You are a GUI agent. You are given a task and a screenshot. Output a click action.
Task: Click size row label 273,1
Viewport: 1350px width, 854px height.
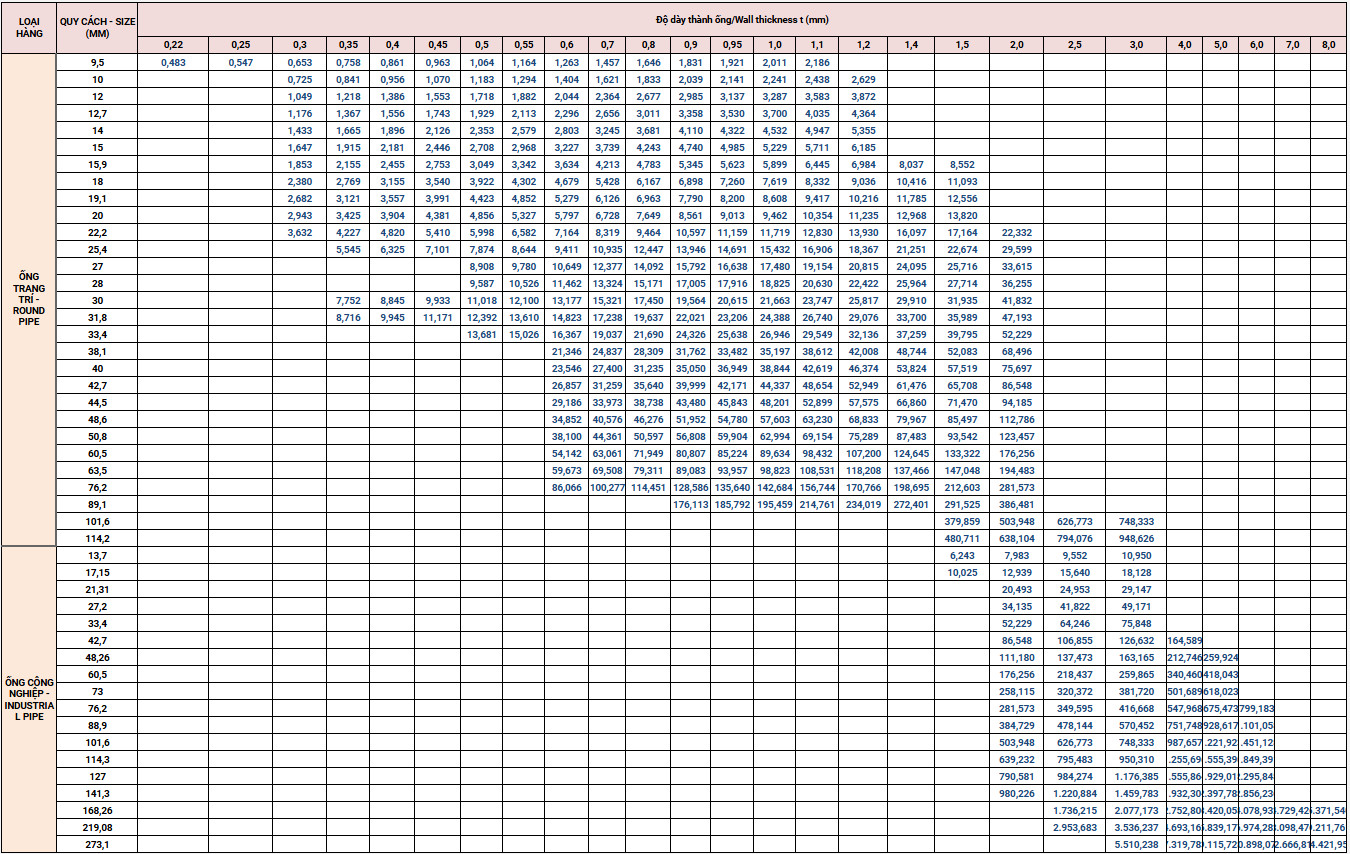click(97, 844)
